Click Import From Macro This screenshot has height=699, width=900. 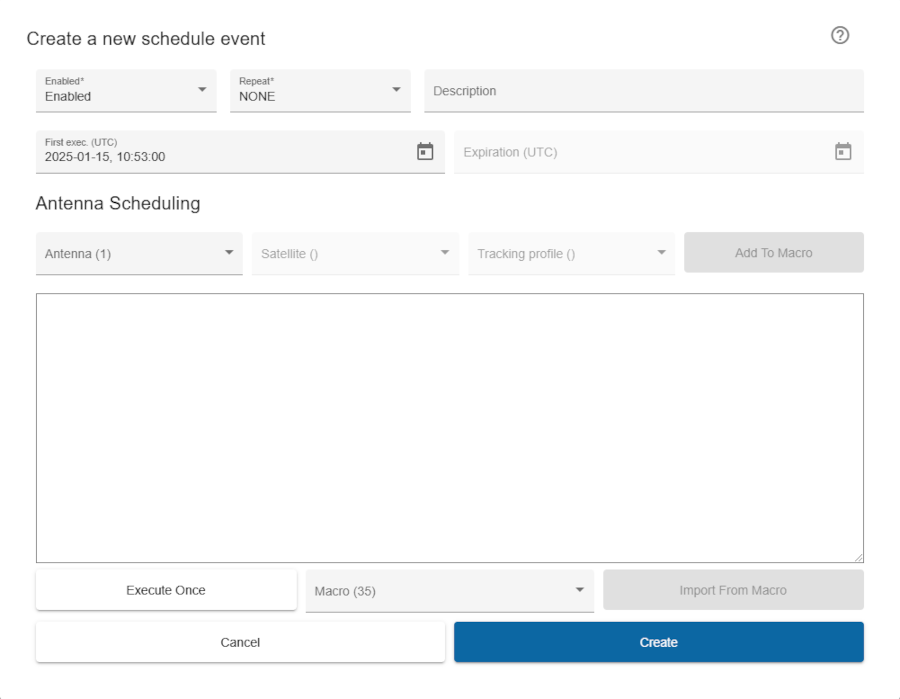tap(733, 590)
